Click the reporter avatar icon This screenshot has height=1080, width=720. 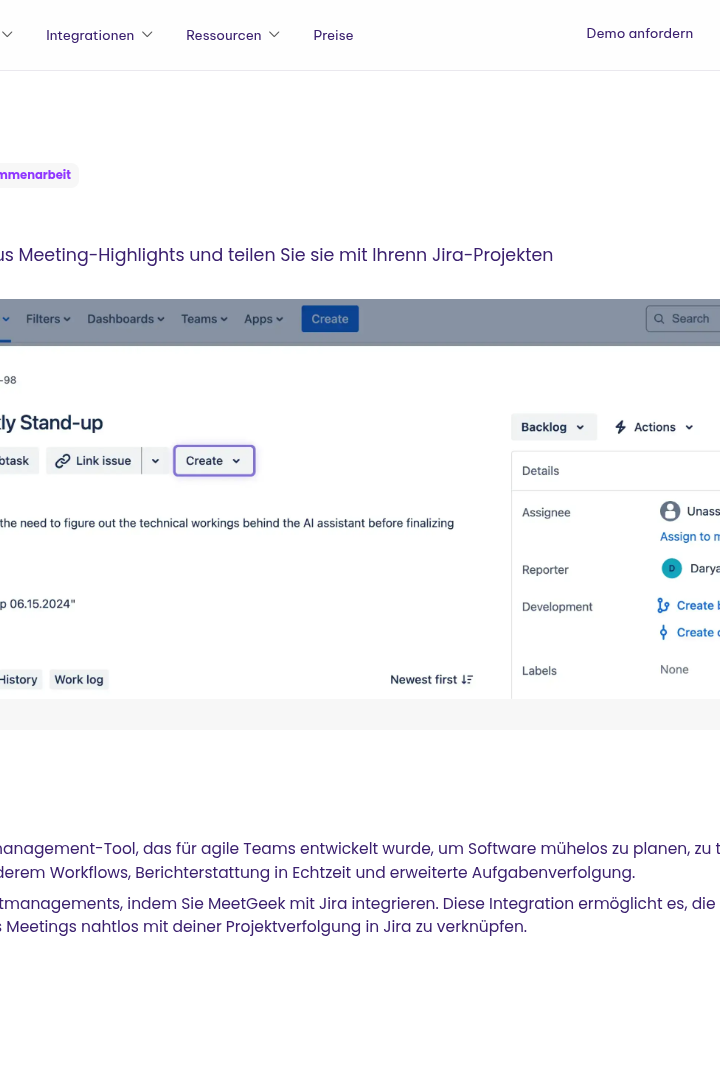click(x=672, y=568)
